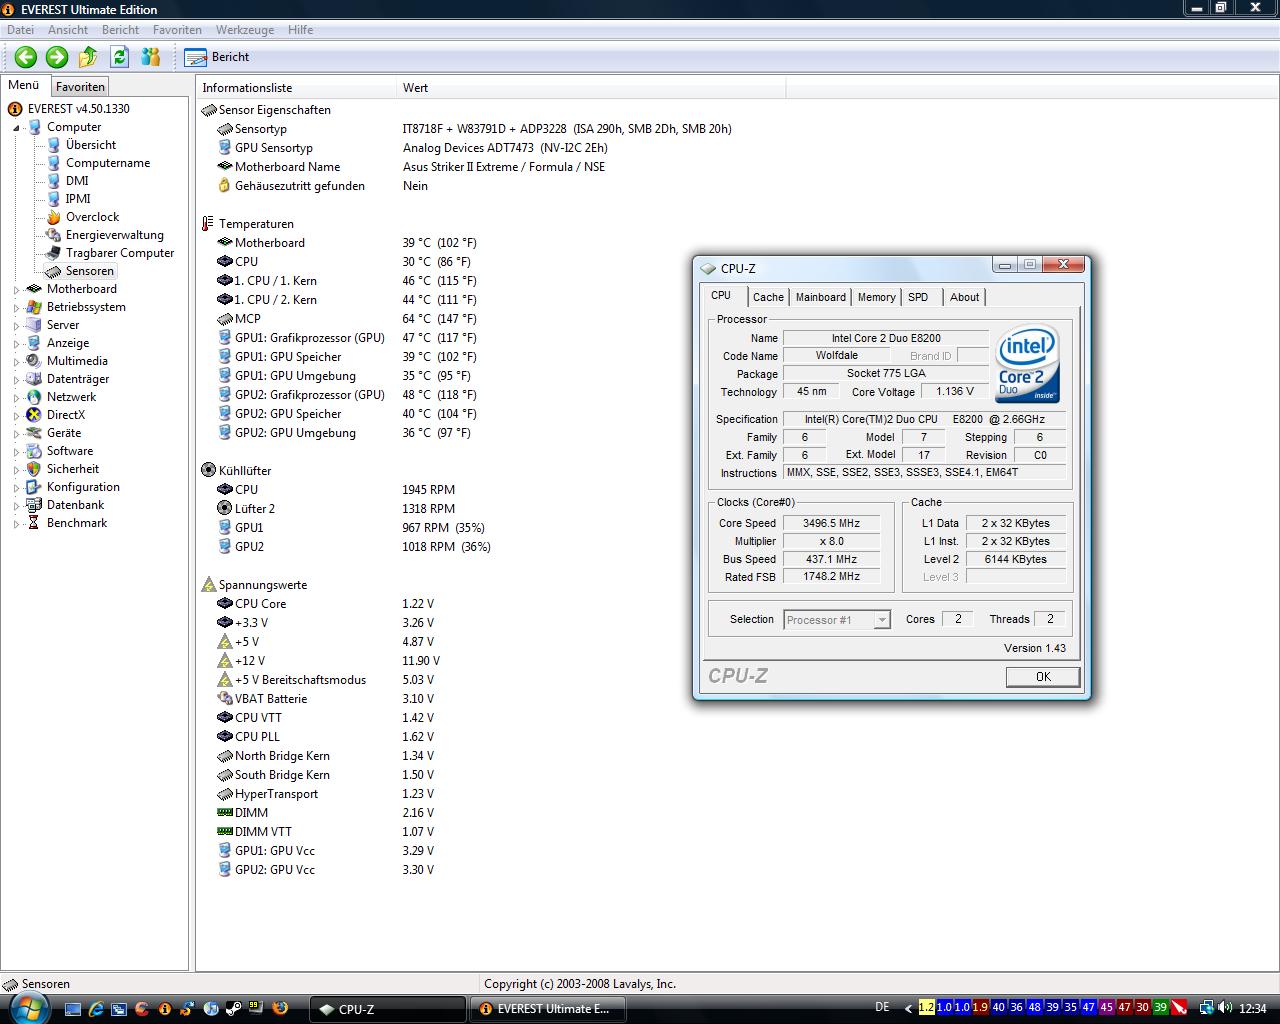Viewport: 1280px width, 1024px height.
Task: Launch Internet Explorer from quick launch
Action: tap(96, 1009)
